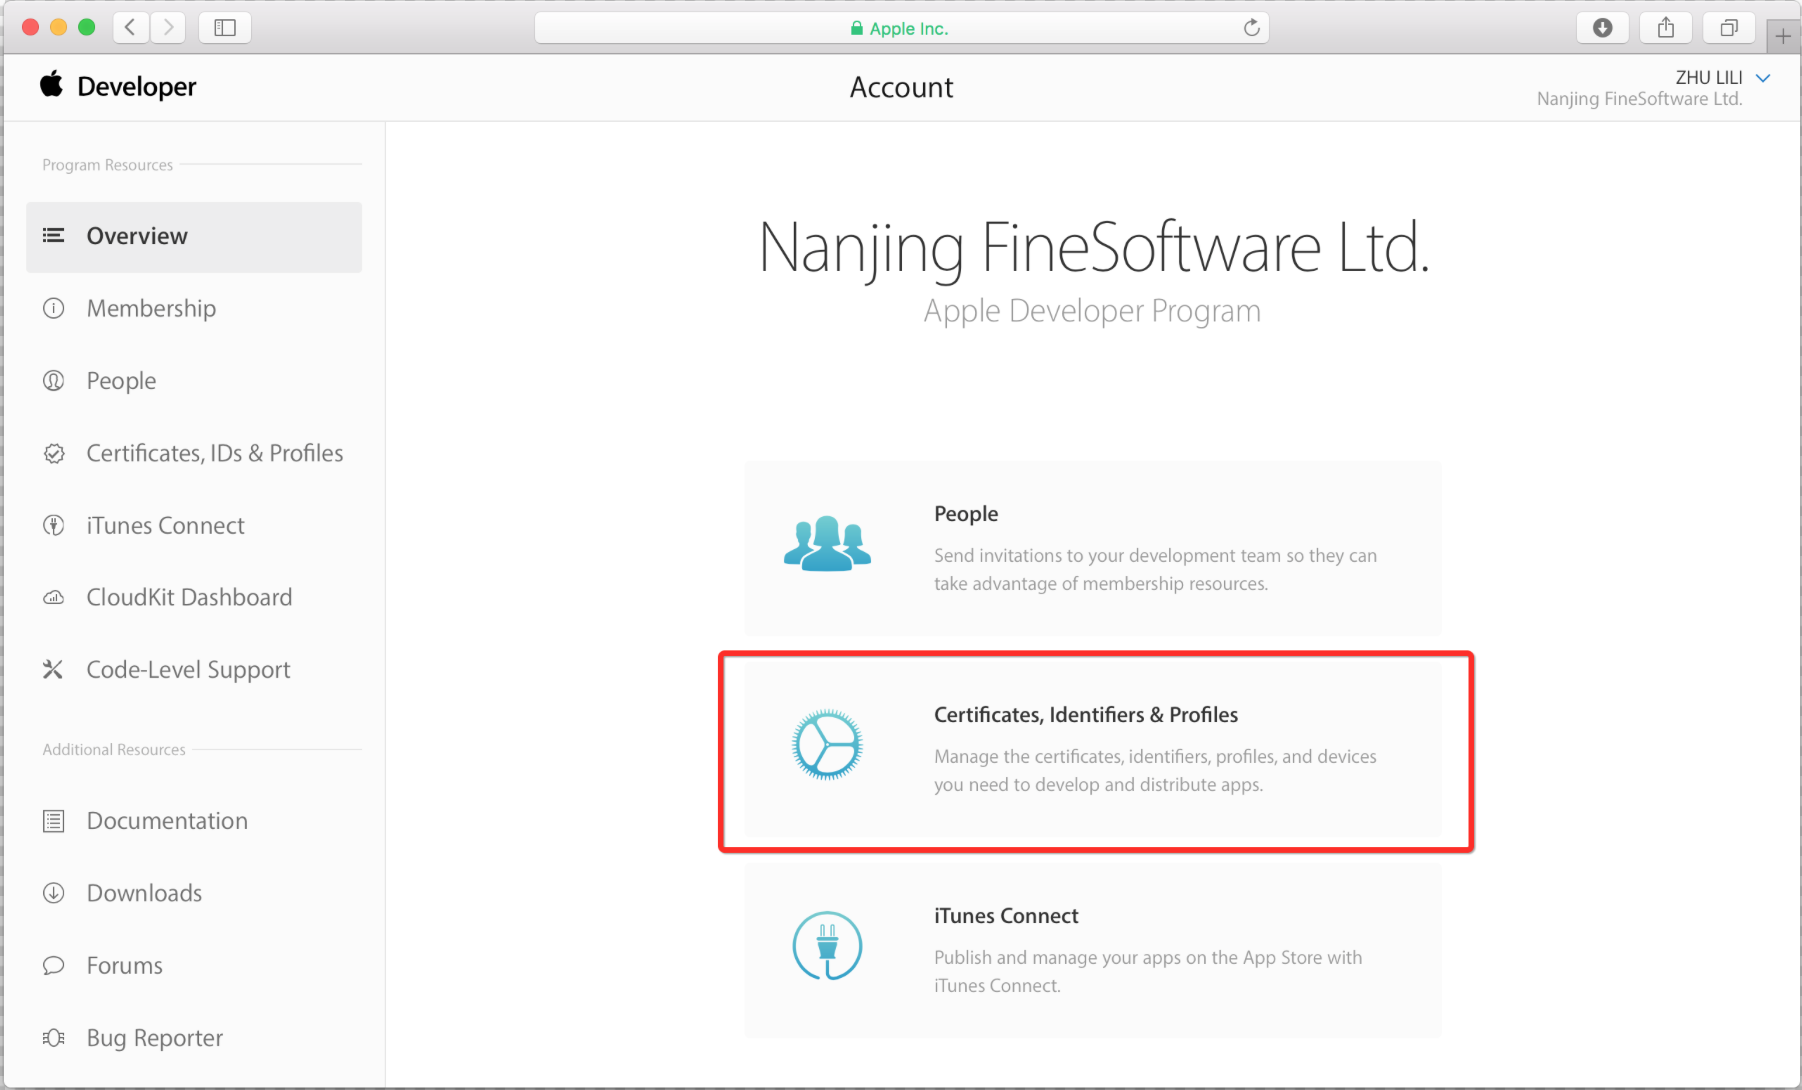This screenshot has width=1802, height=1090.
Task: Click the address bar showing Apple Inc.
Action: pos(900,28)
